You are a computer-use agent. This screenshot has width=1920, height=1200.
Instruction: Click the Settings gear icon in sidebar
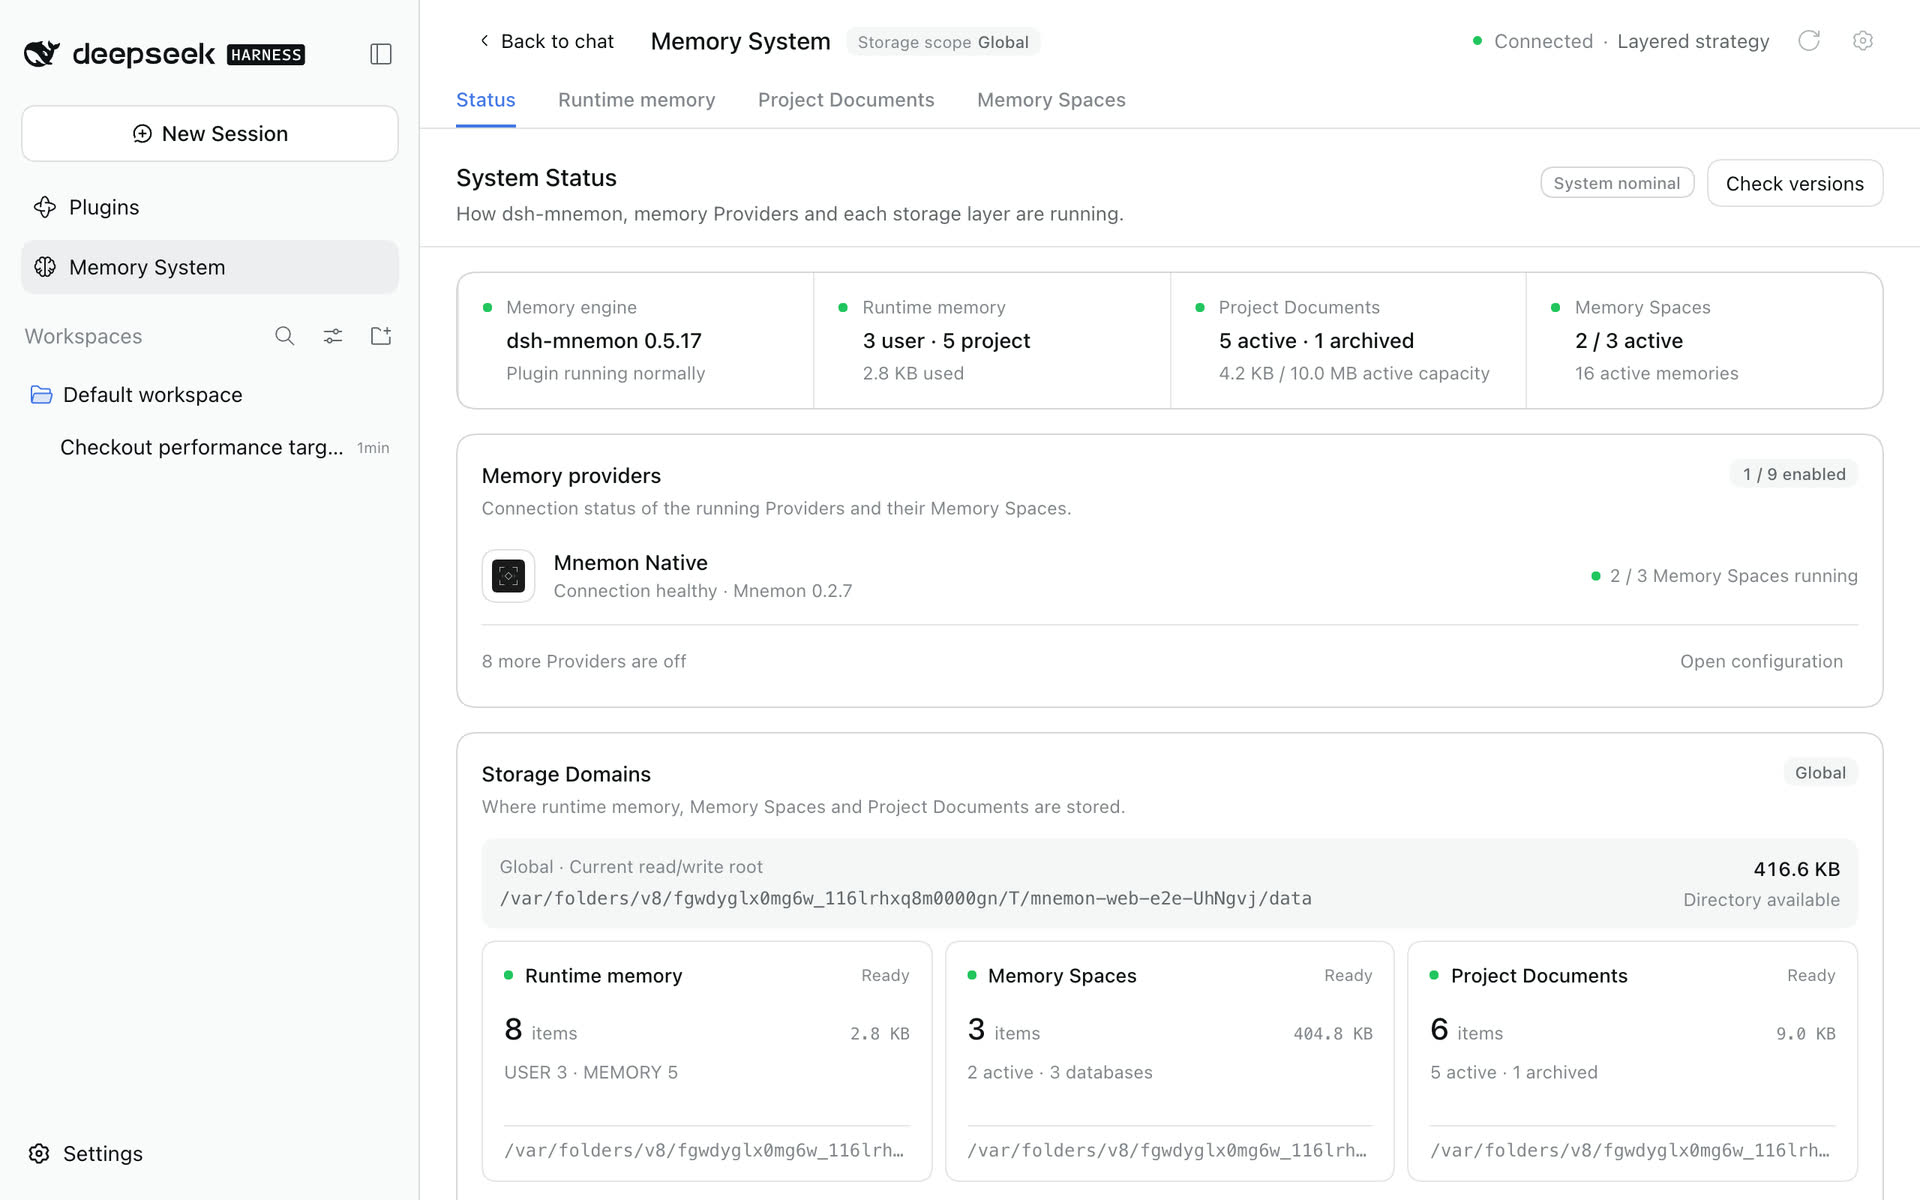[39, 1154]
